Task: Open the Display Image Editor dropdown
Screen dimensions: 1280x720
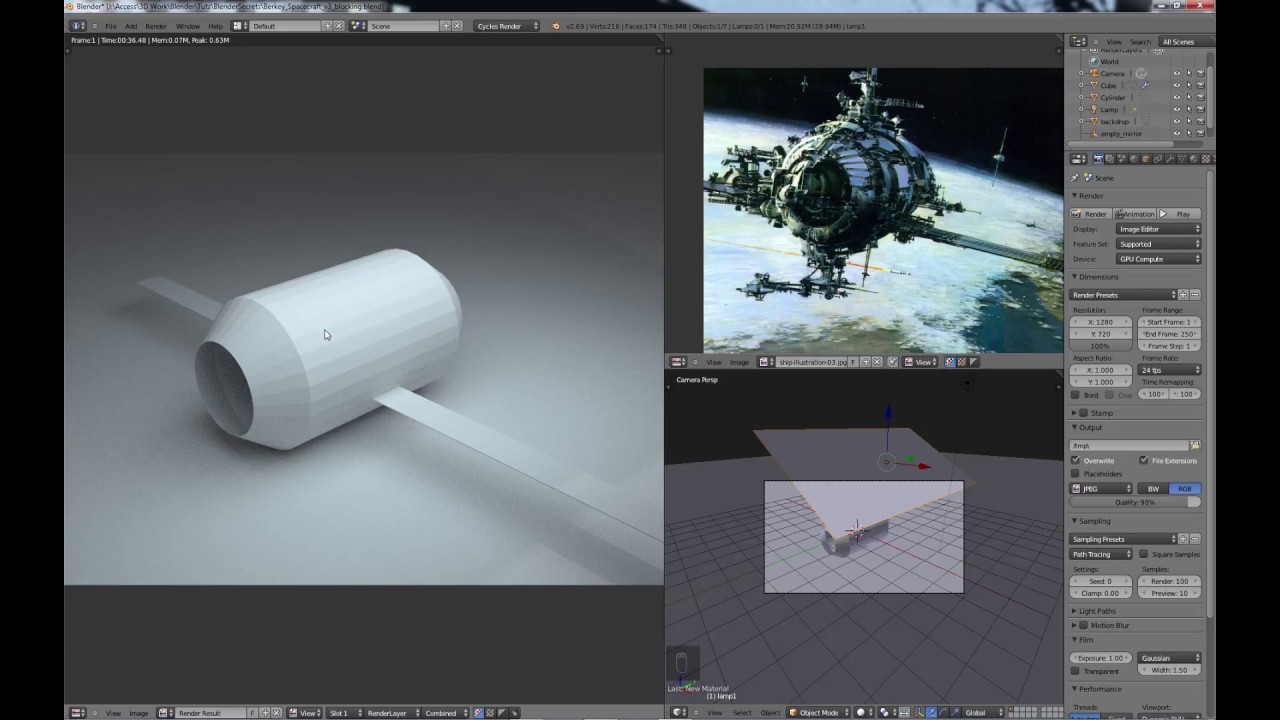Action: tap(1158, 229)
